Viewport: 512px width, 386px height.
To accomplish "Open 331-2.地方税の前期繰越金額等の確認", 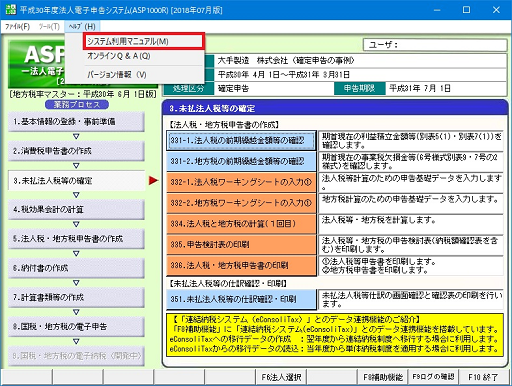I will pos(241,161).
